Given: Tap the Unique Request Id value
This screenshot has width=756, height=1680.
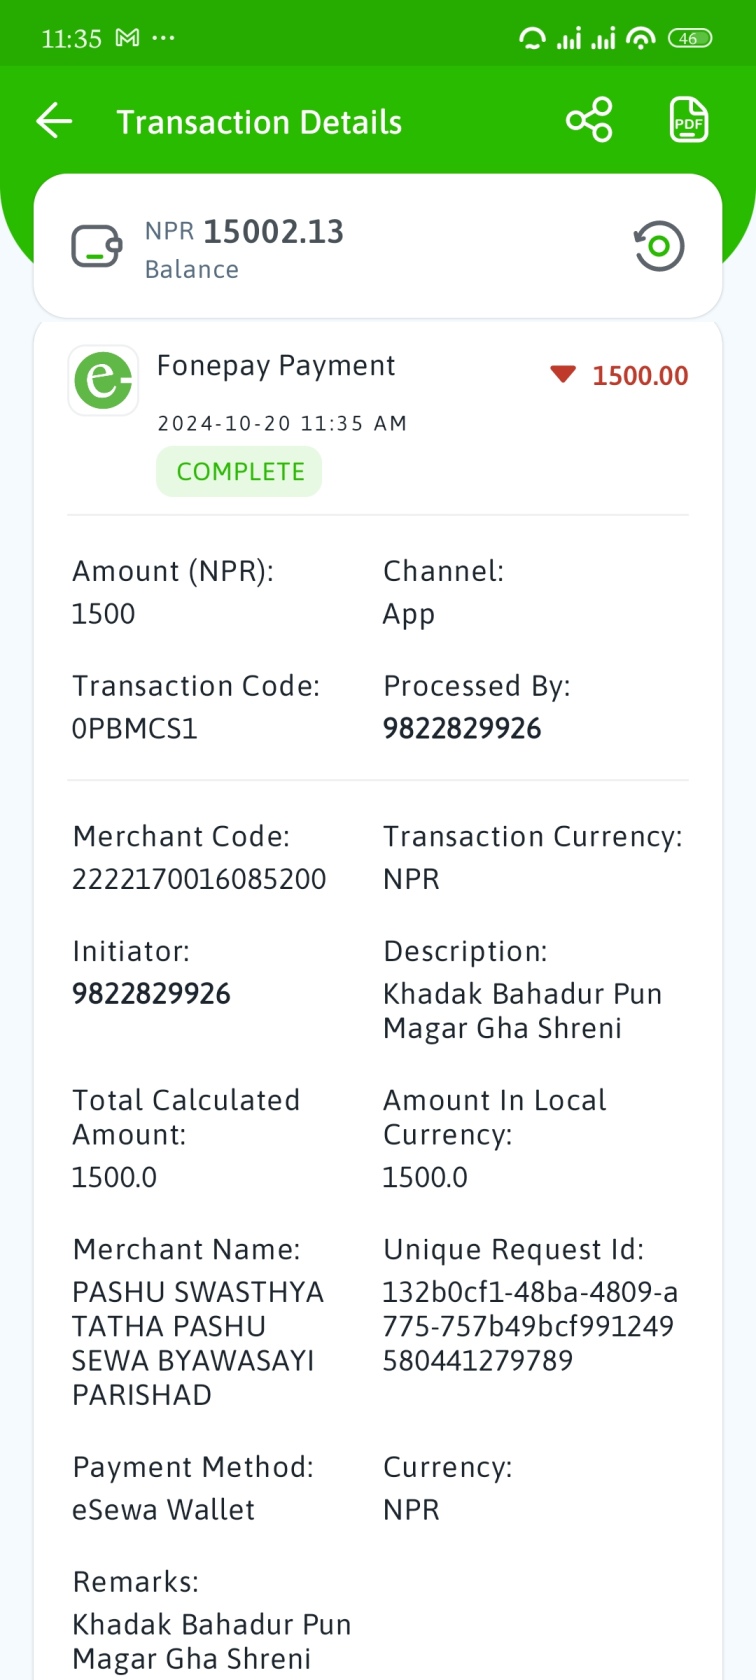Looking at the screenshot, I should tap(530, 1326).
